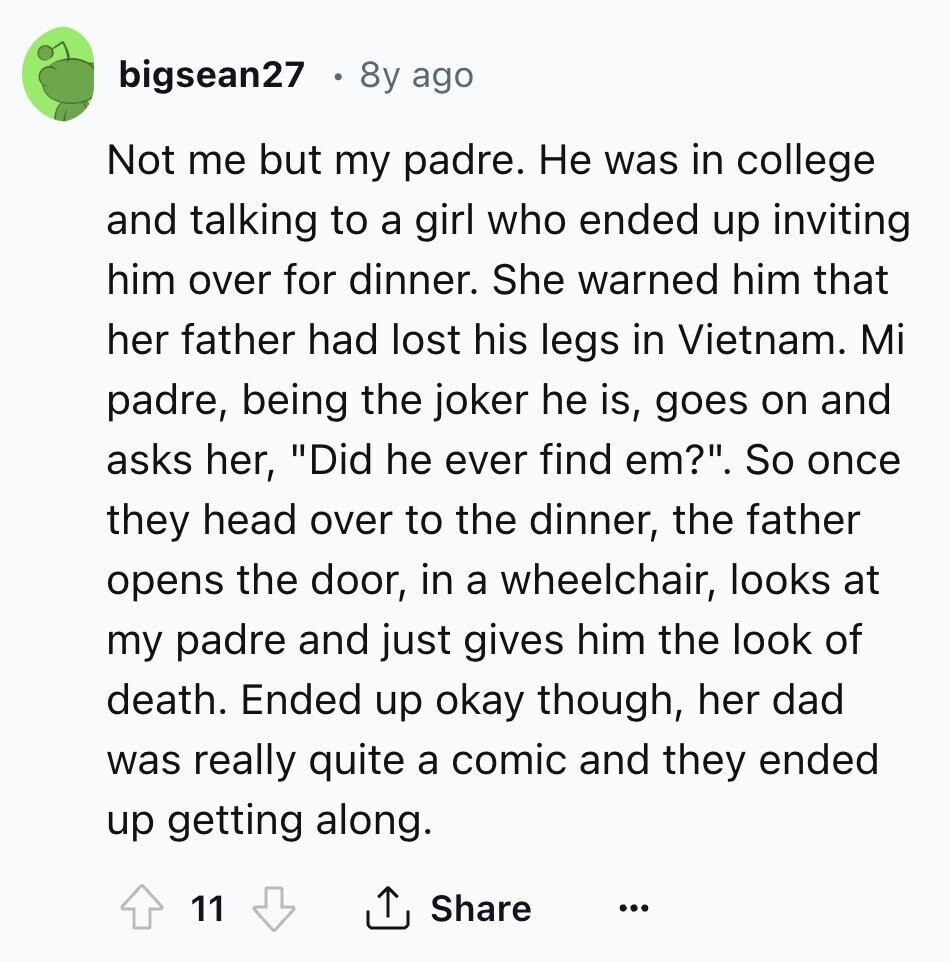This screenshot has width=950, height=962.
Task: Click the quoted 'Did he ever find em?' text
Action: 506,460
